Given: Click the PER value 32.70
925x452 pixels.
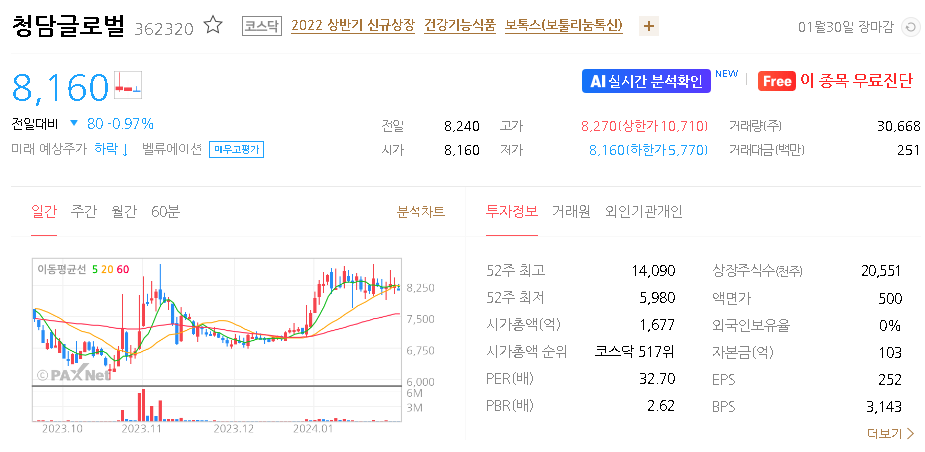Looking at the screenshot, I should point(657,379).
